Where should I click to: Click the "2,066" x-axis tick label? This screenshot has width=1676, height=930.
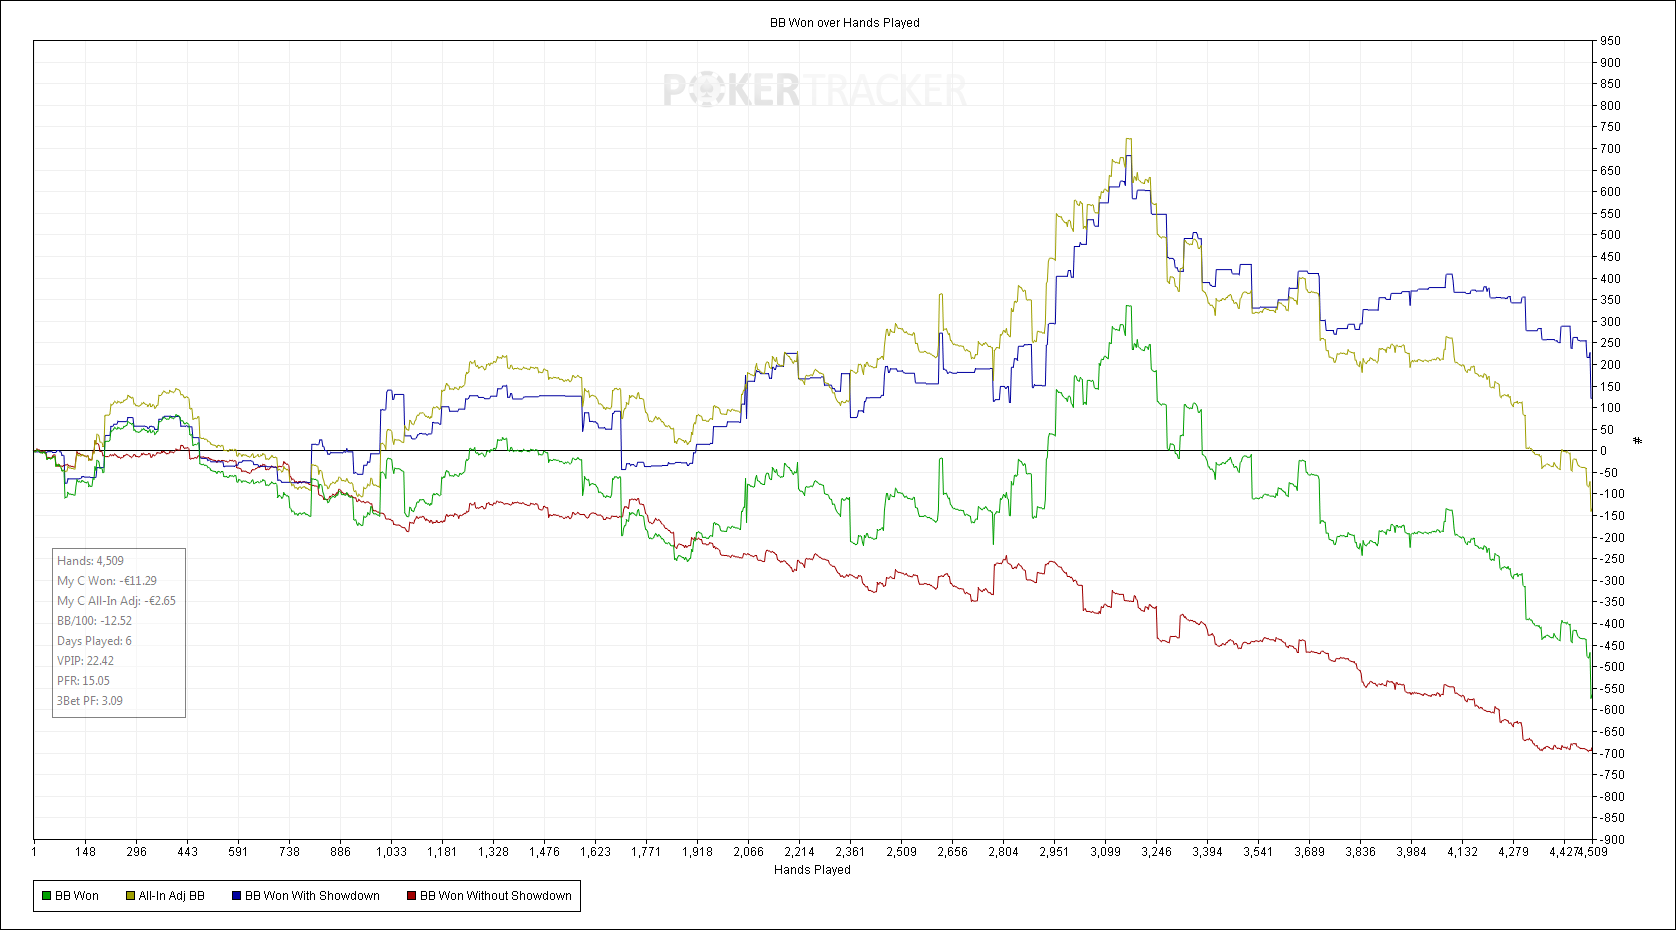748,852
